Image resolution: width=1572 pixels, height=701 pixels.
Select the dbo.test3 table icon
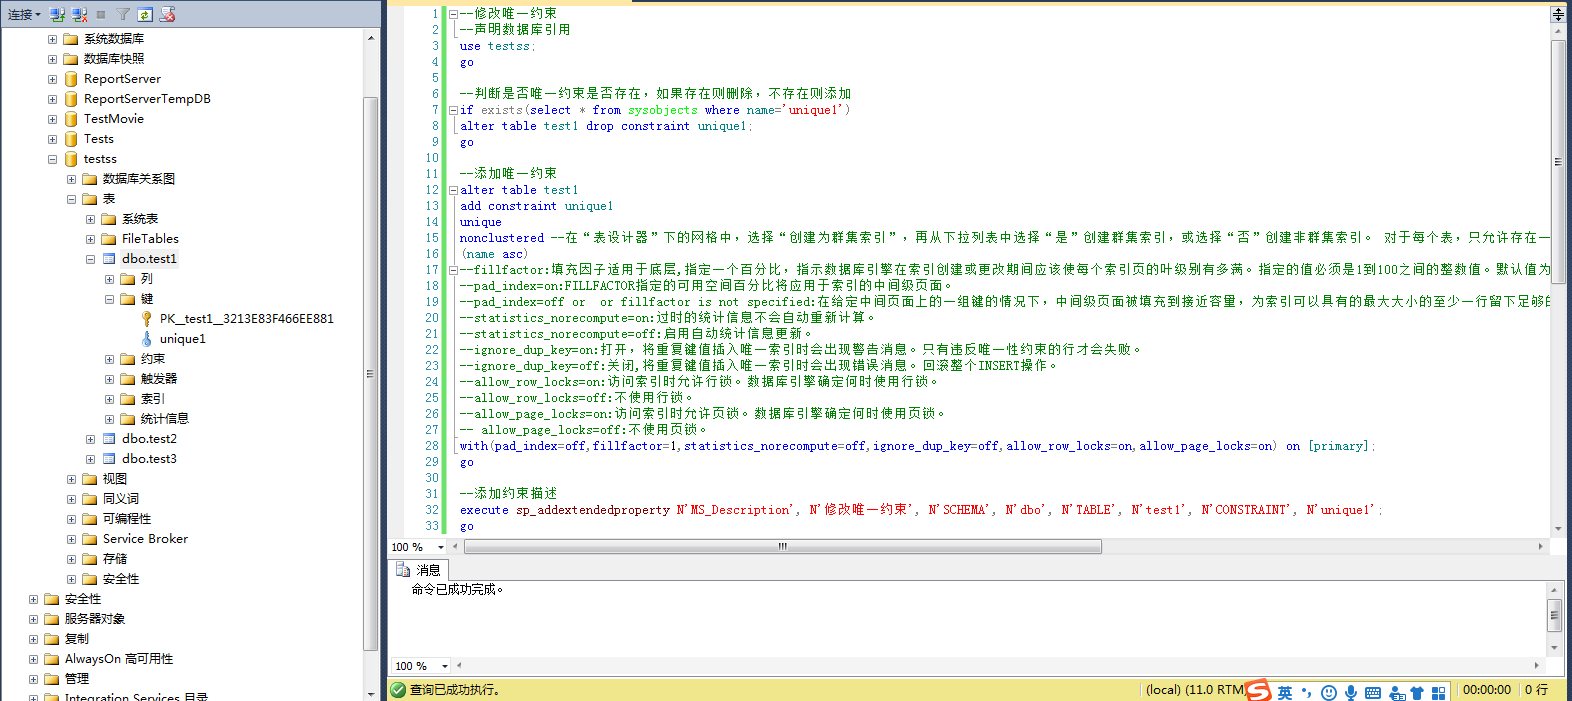click(109, 459)
